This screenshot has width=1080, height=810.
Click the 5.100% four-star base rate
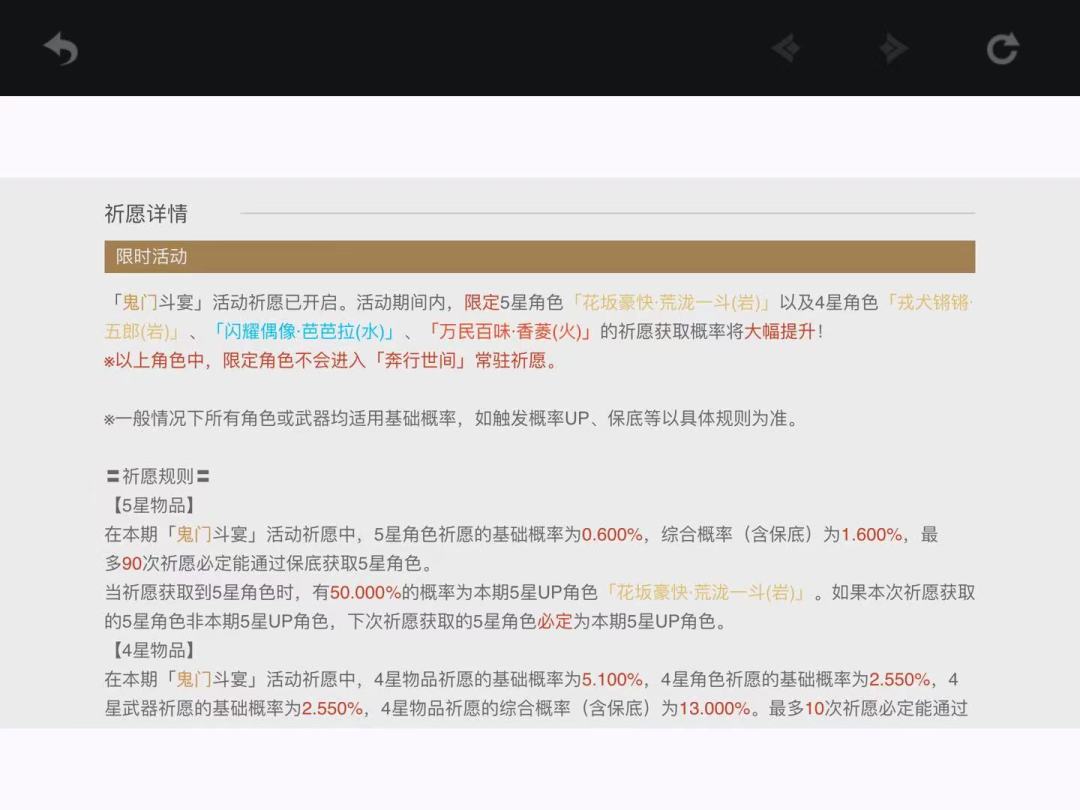coord(612,679)
